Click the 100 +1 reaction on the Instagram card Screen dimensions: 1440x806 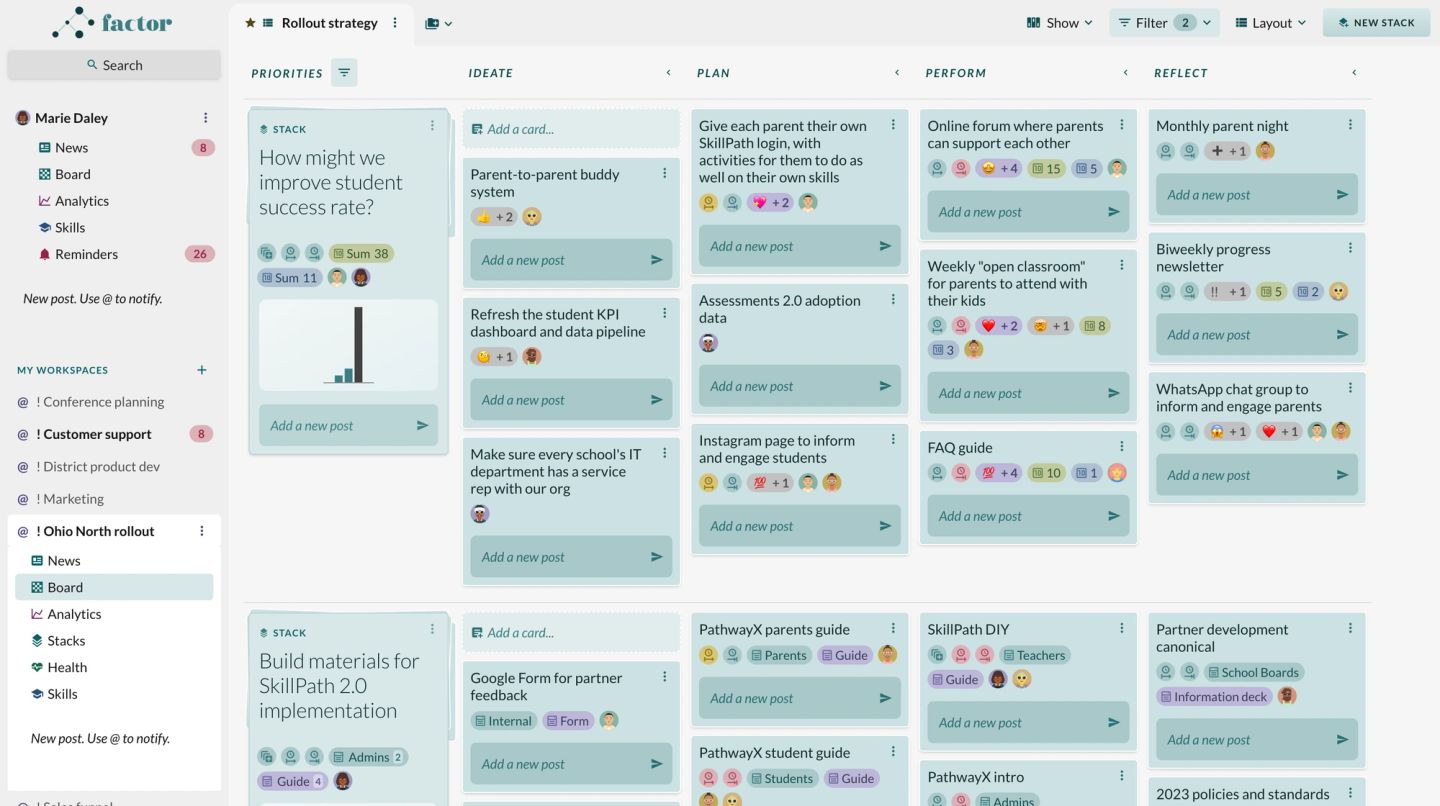[770, 483]
